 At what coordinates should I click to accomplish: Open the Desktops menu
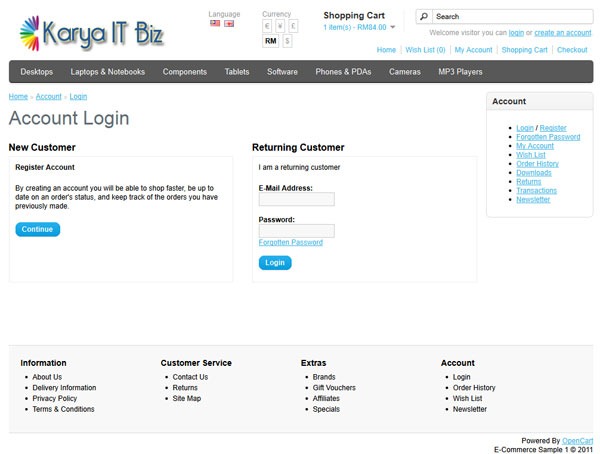[37, 72]
